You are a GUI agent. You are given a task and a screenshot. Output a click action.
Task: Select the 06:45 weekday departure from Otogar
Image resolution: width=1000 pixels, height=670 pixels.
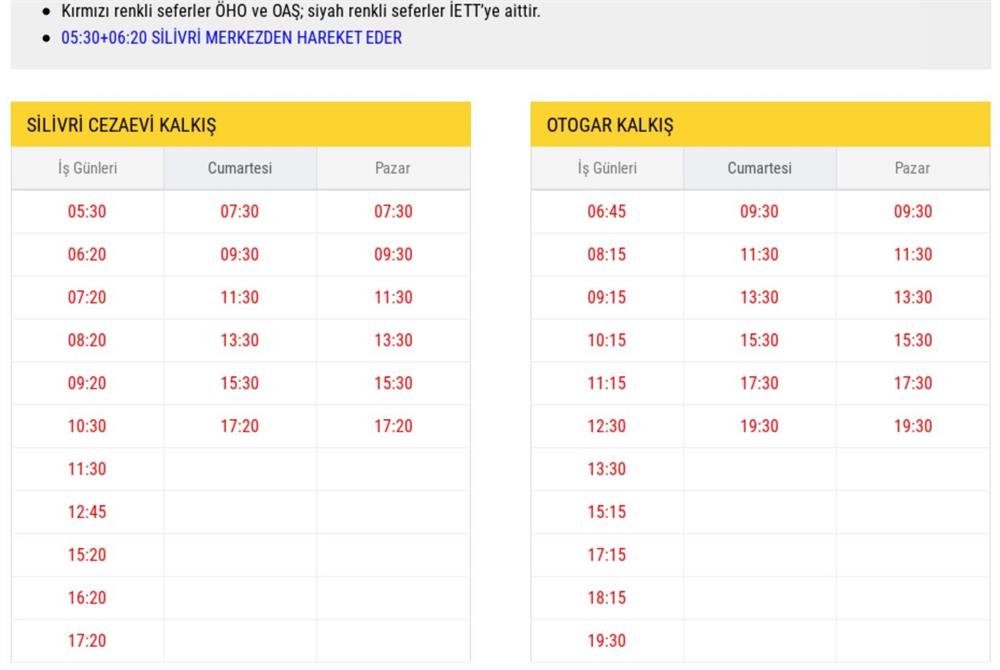coord(607,211)
